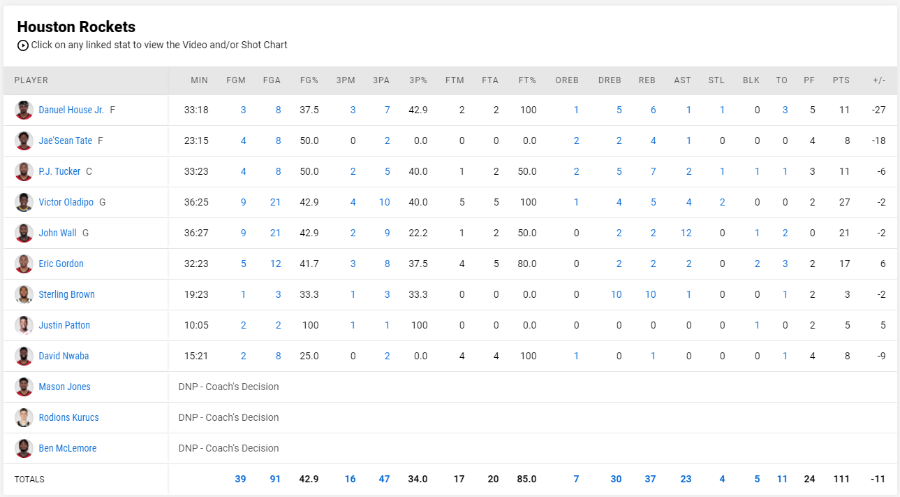Click Mason Jones DNP - Coach's Decision text

point(228,387)
